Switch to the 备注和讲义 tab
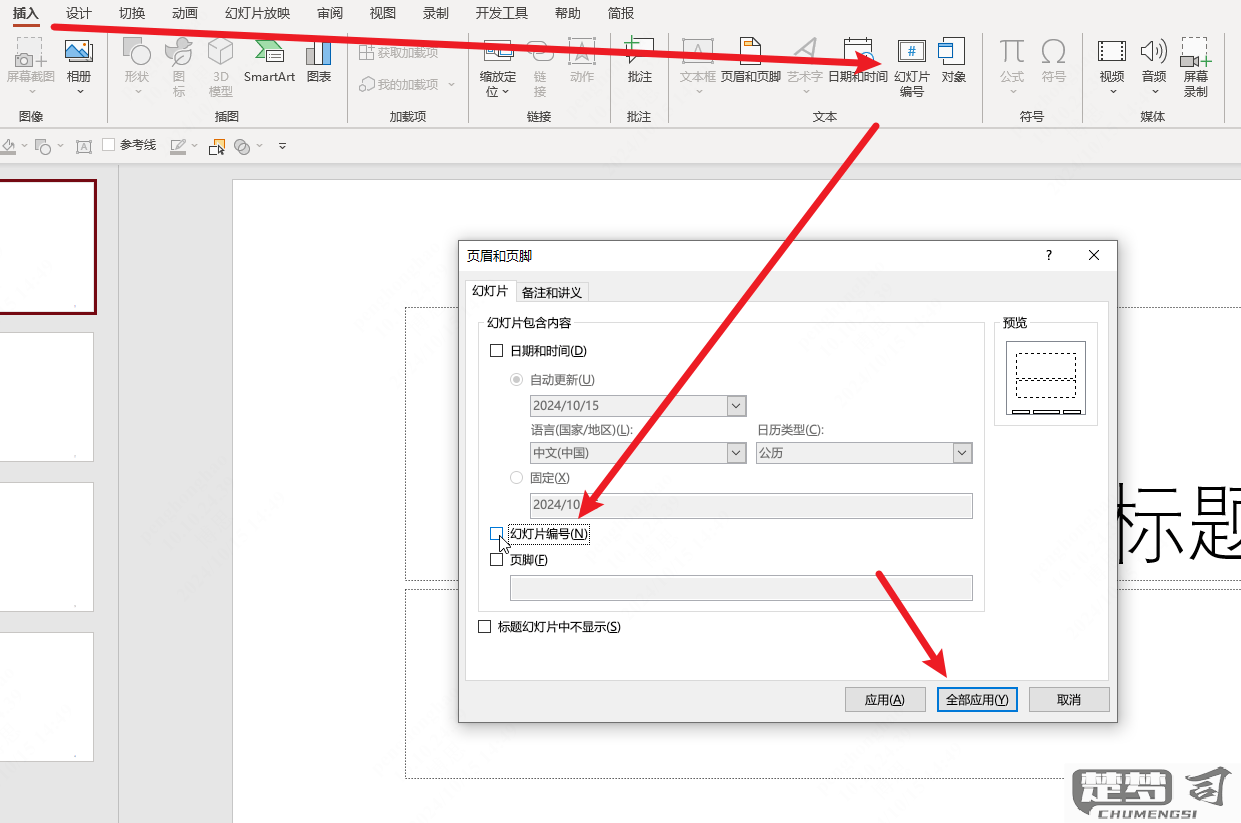This screenshot has width=1241, height=823. 551,293
